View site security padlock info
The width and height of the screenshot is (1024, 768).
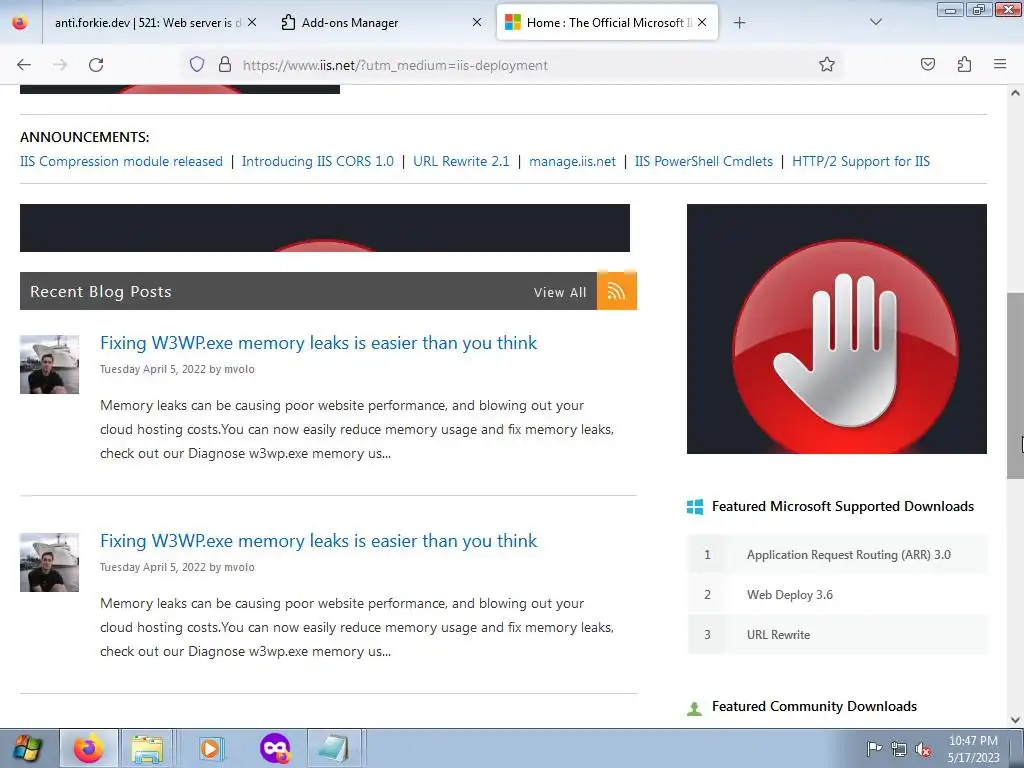coord(225,65)
